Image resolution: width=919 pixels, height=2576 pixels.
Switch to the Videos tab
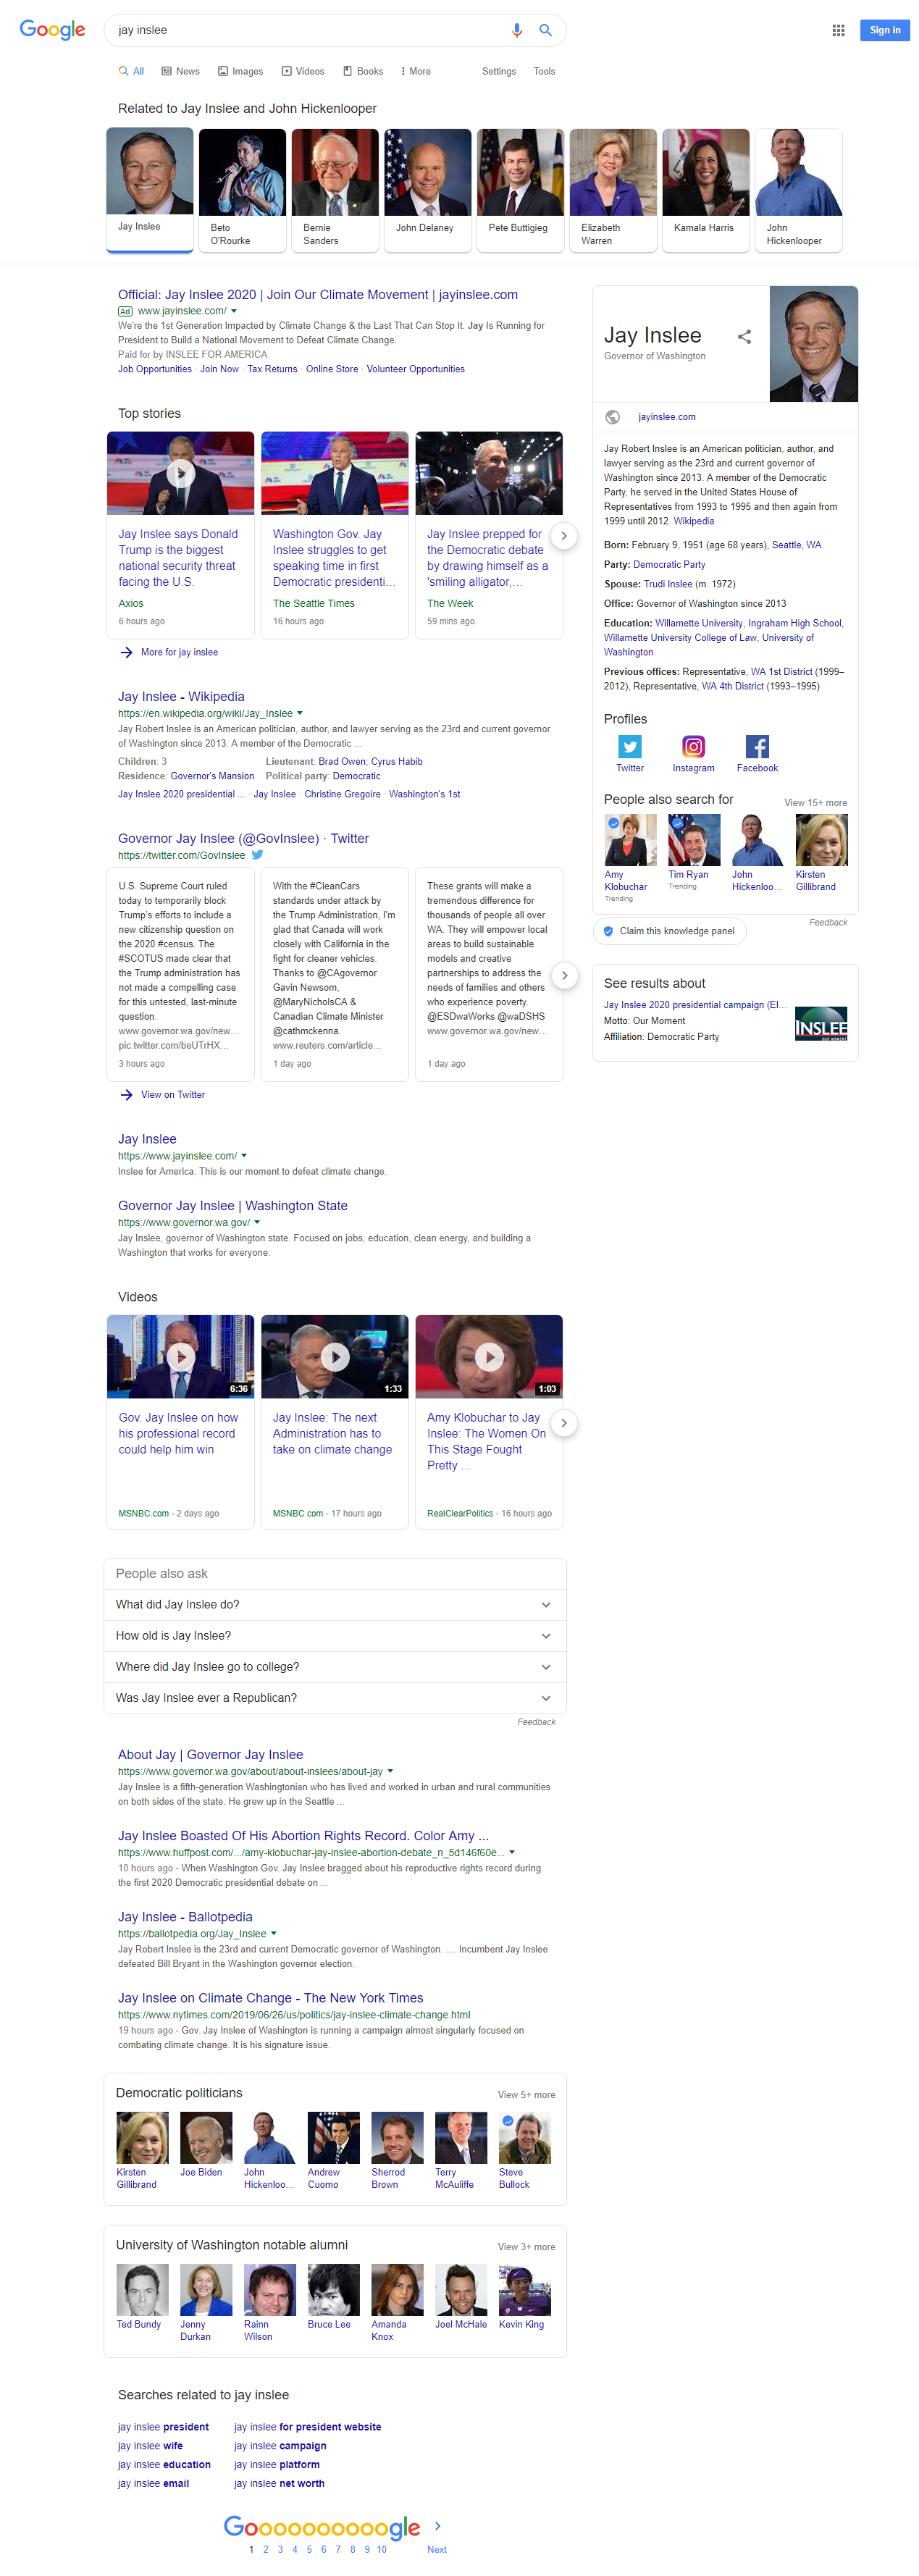click(303, 71)
